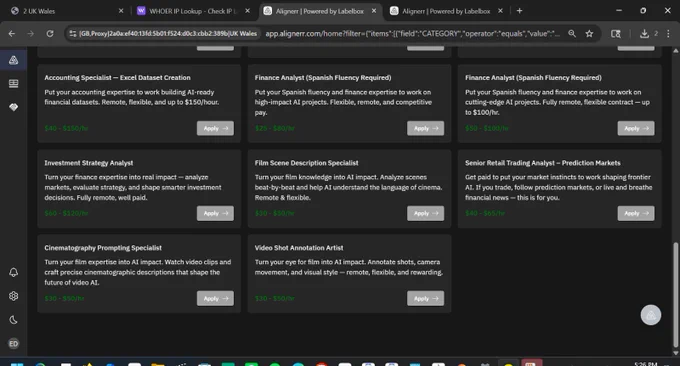Click the address bar URL field
680x366 pixels.
tap(412, 33)
